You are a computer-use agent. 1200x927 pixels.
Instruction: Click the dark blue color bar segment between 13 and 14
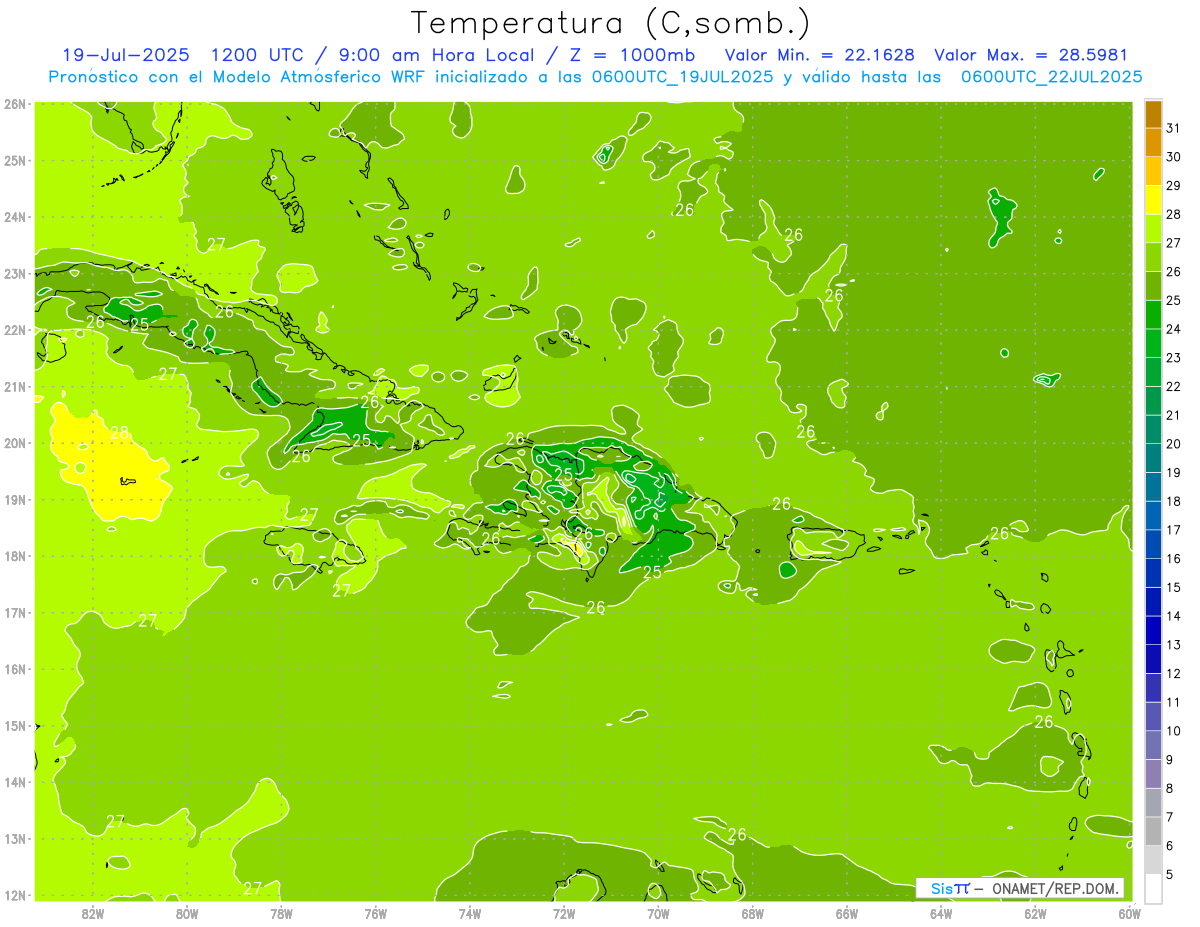click(1153, 630)
